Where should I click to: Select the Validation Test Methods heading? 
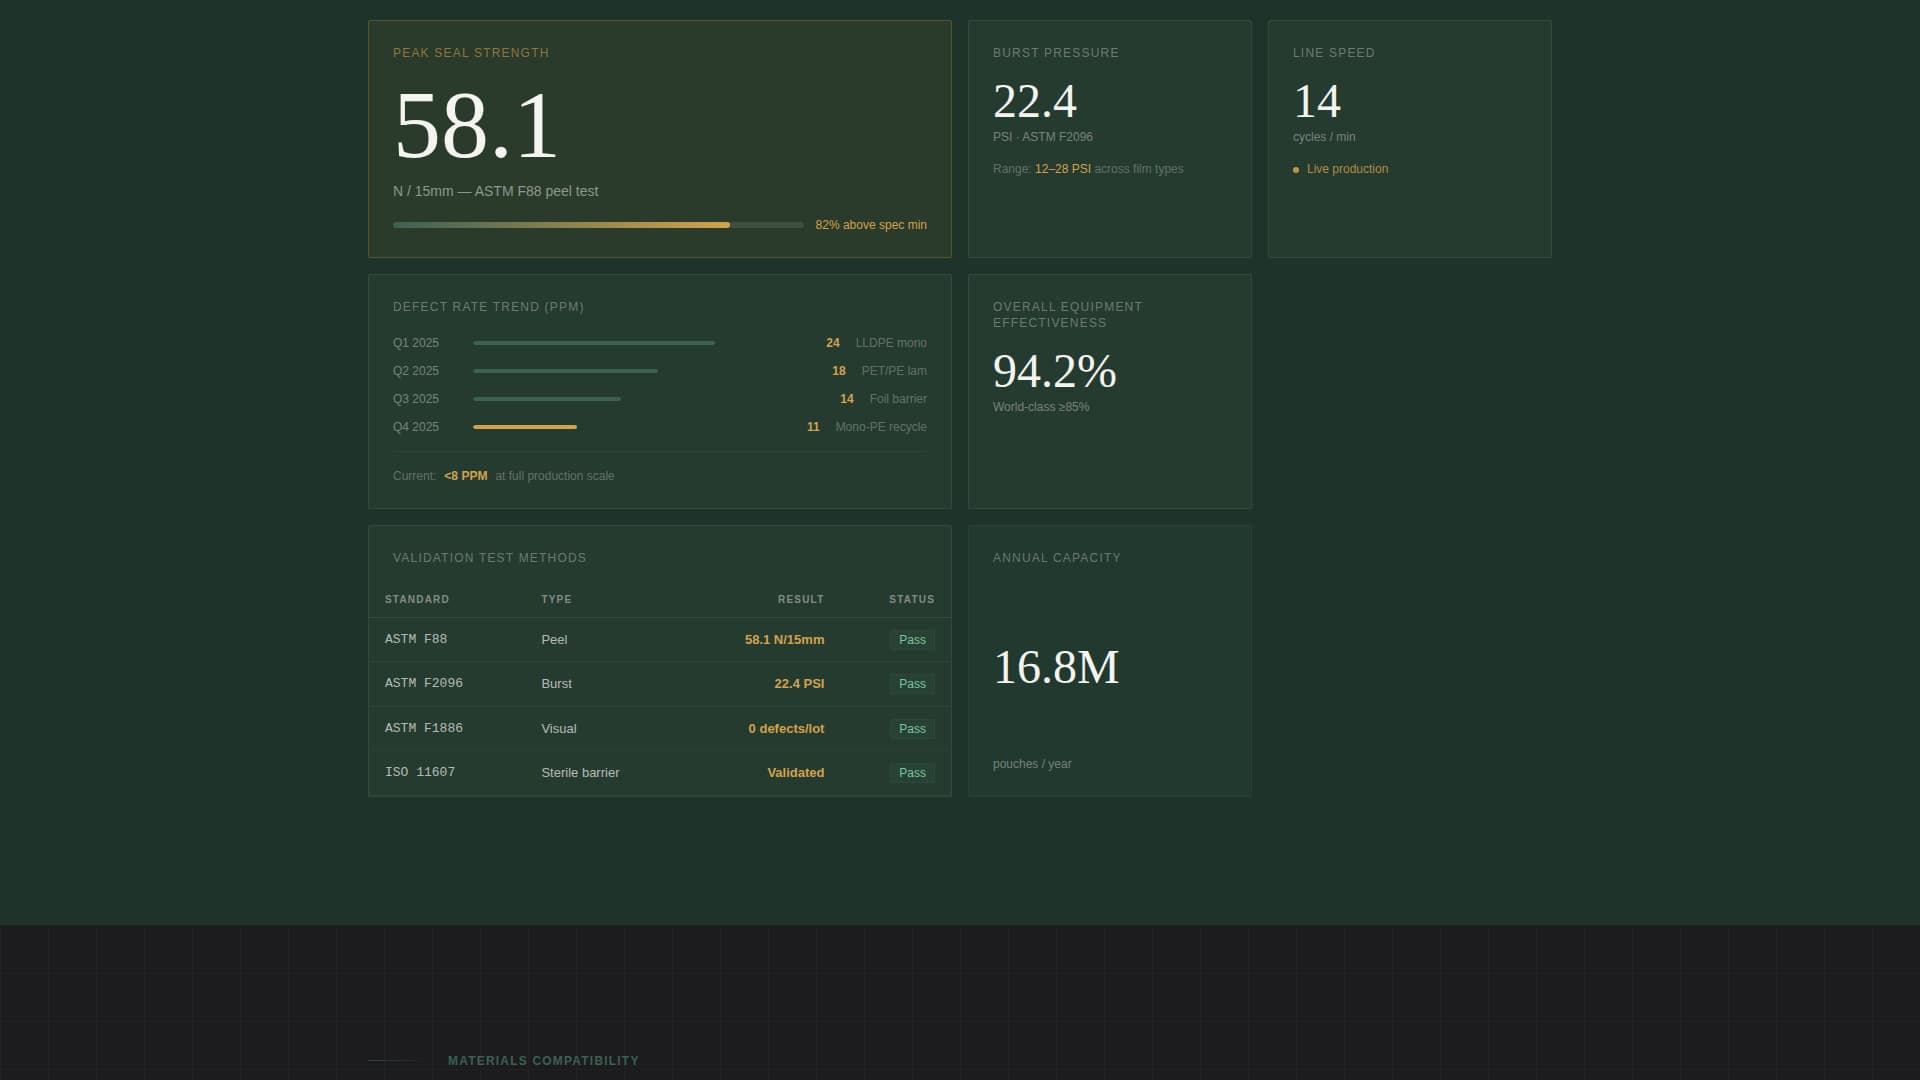coord(489,557)
